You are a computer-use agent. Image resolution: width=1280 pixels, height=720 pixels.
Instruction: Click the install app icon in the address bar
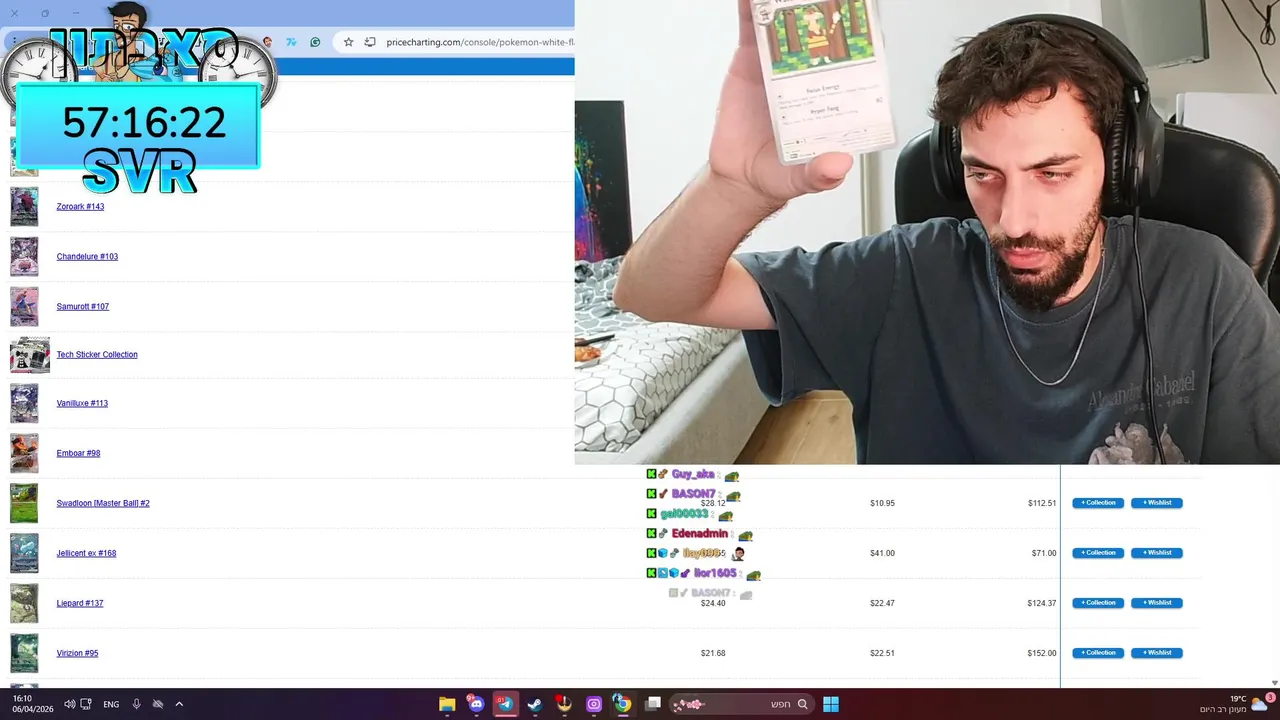[x=370, y=42]
